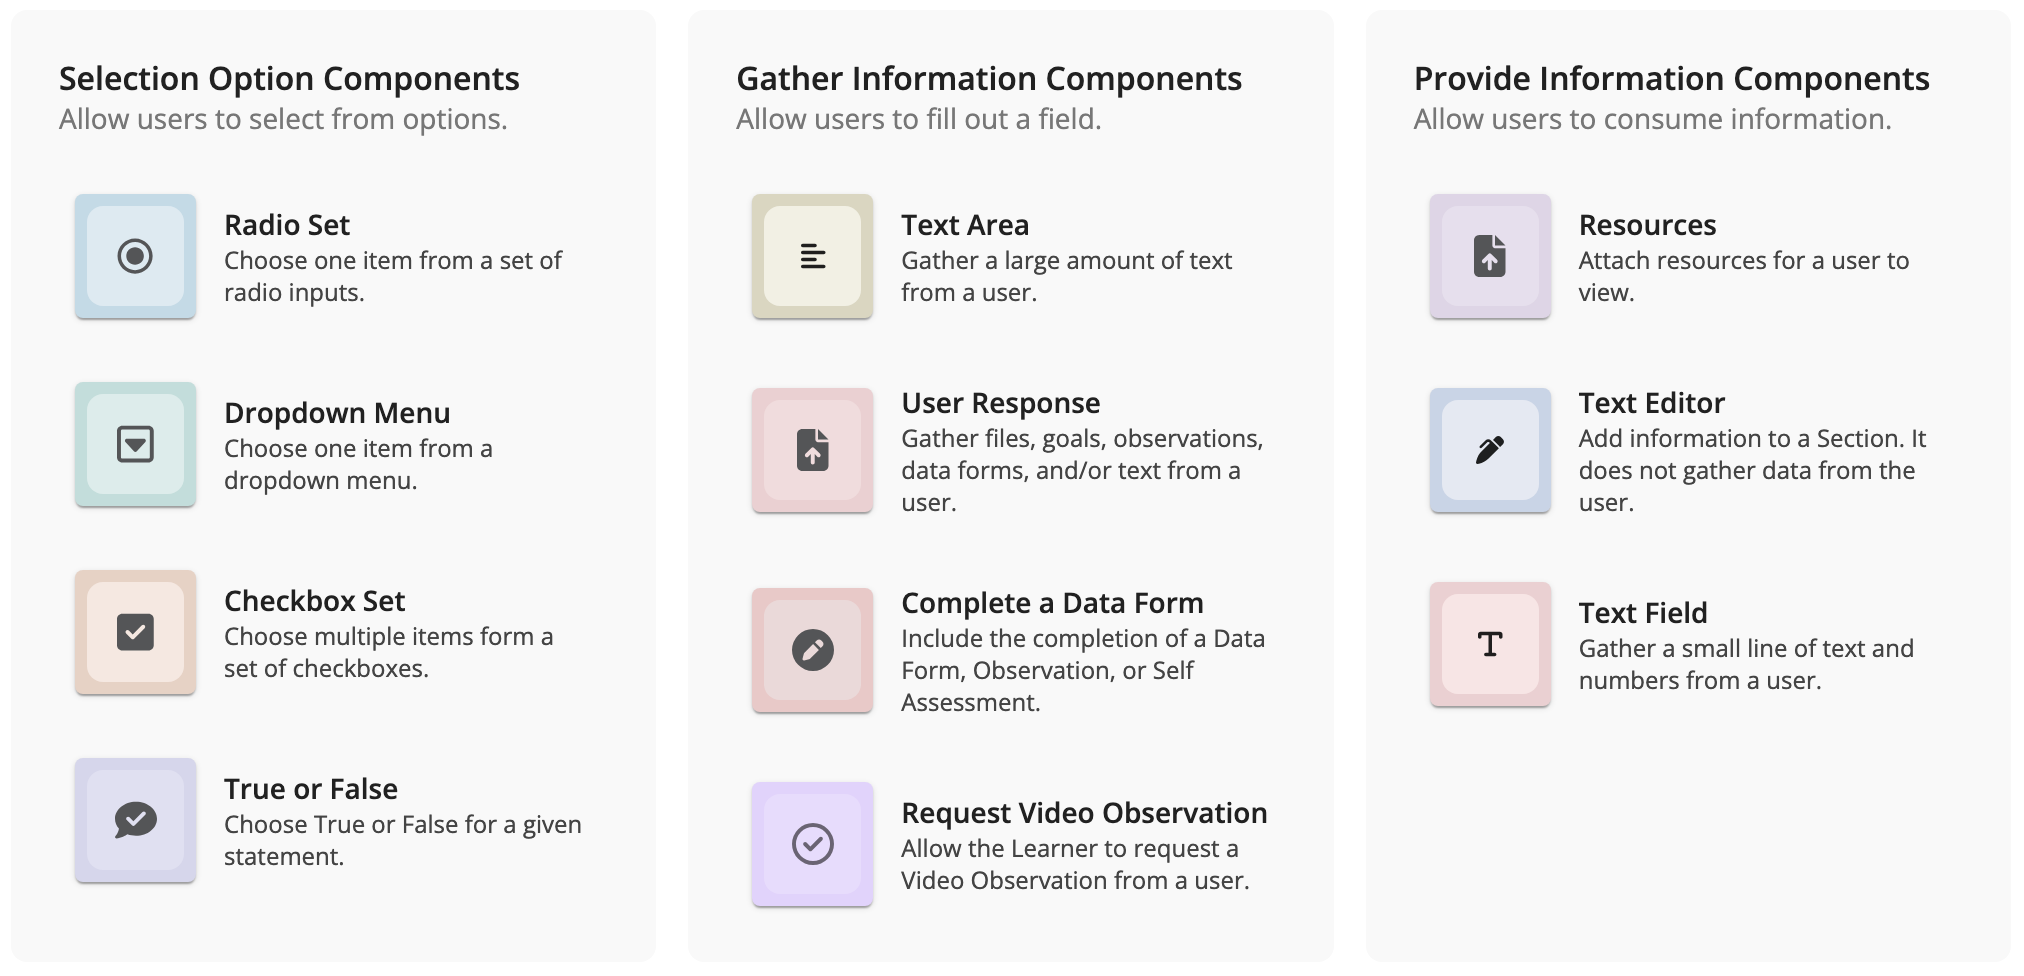Click the Radio Set component icon
Screen dimensions: 2024x976
[135, 256]
